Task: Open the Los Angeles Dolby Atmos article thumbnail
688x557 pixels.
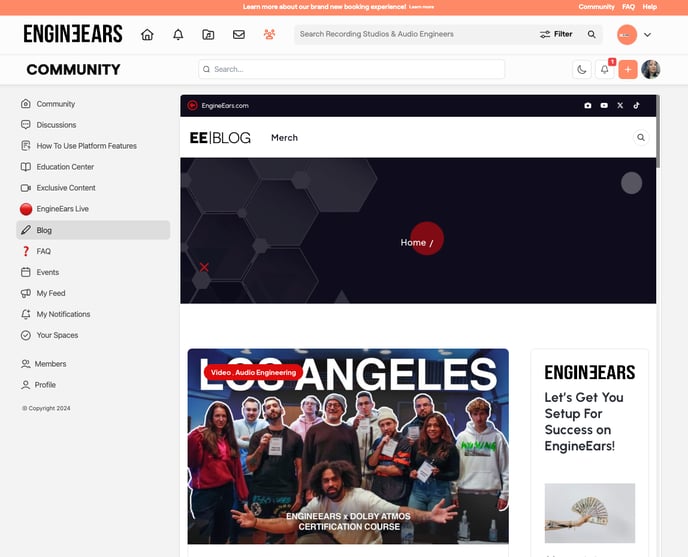Action: point(348,446)
